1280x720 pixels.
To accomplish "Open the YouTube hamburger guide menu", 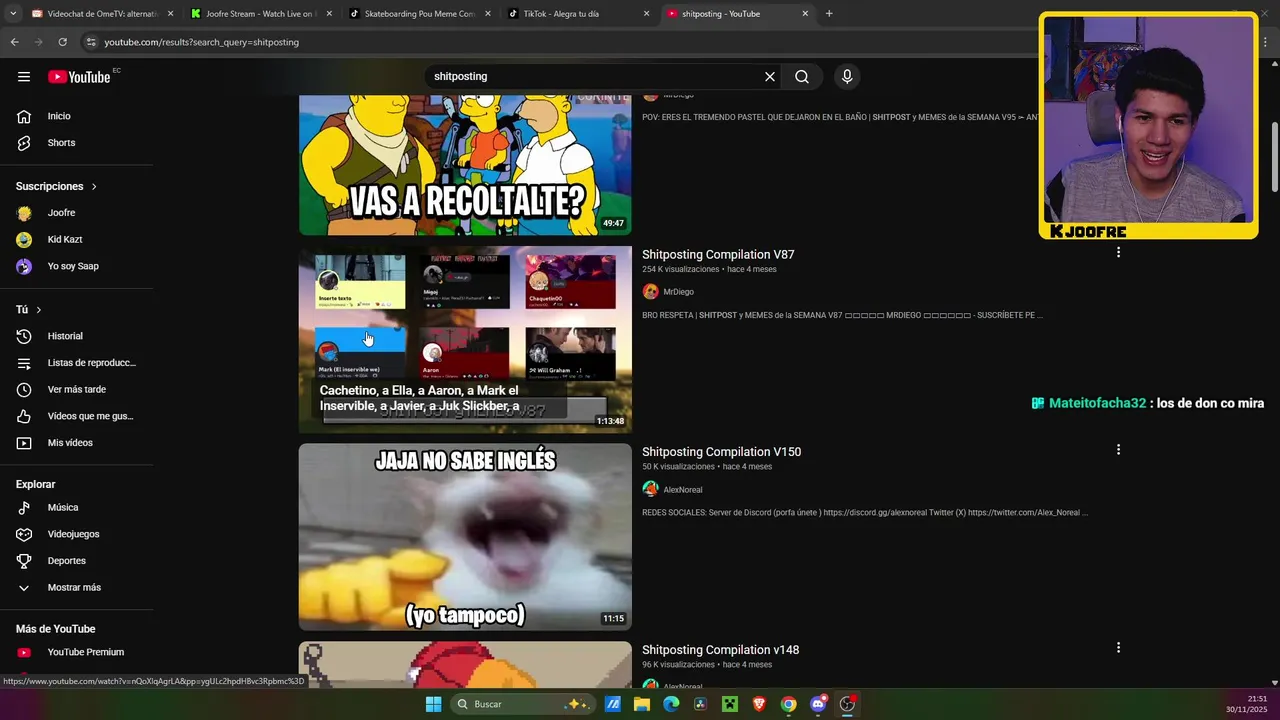I will click(24, 77).
